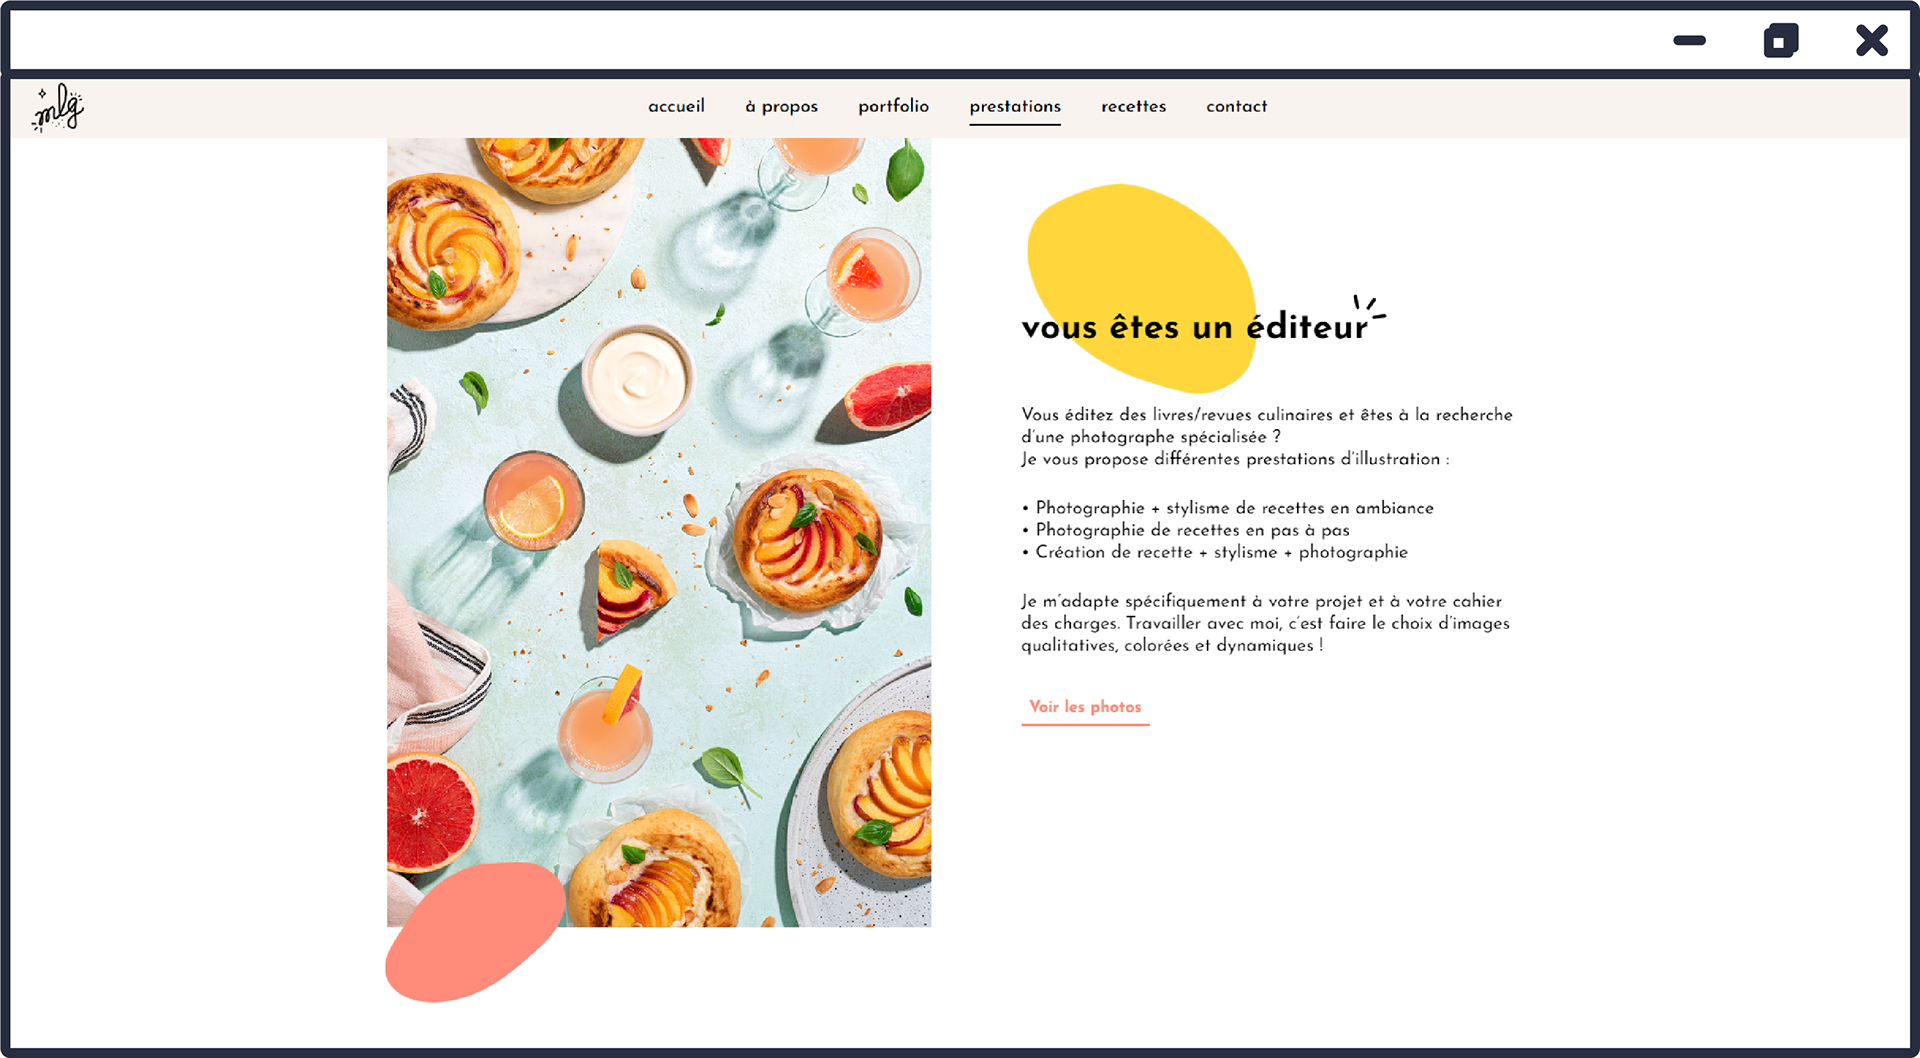This screenshot has height=1058, width=1920.
Task: Click the paragraph starting "Je m'adapte spécifiquement"
Action: (1265, 623)
